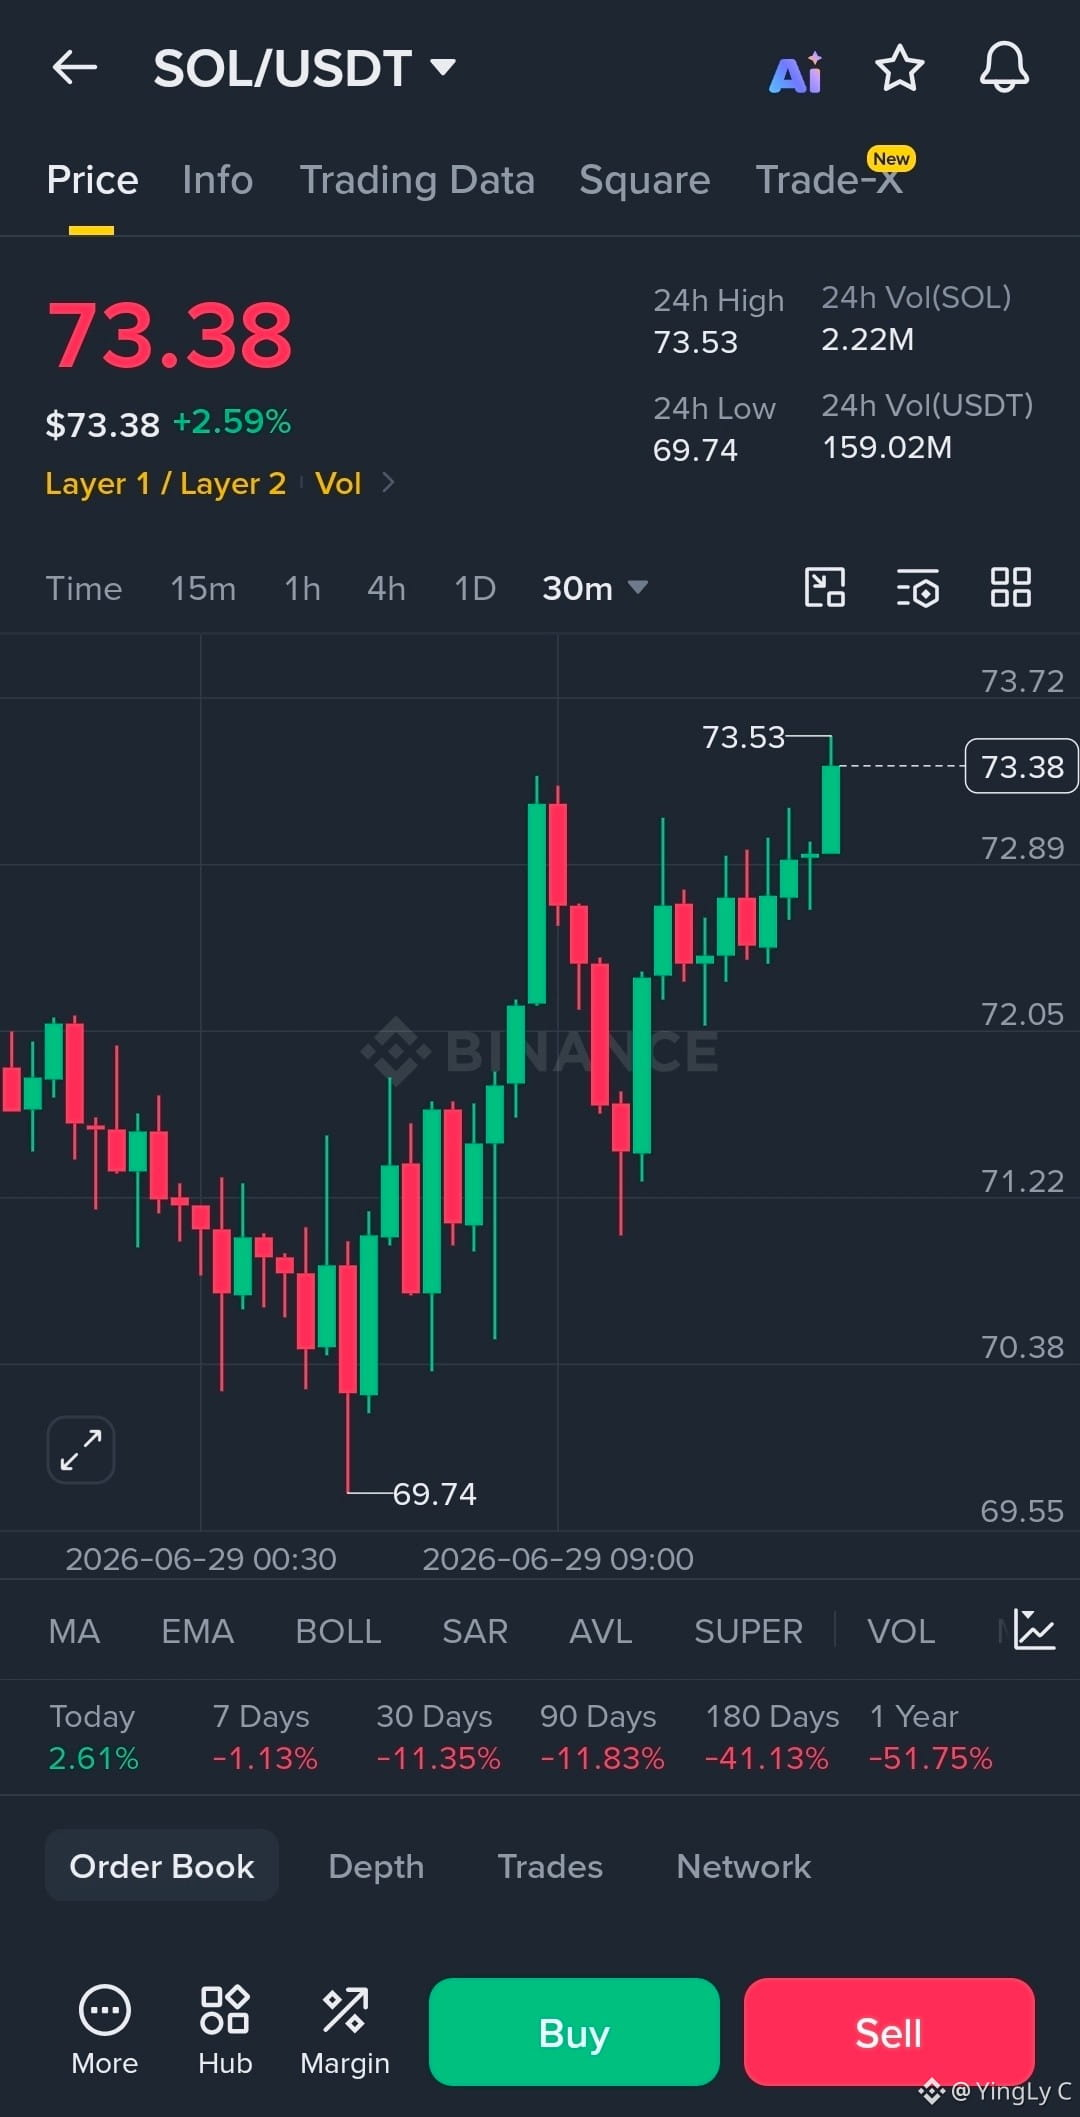This screenshot has height=2117, width=1080.
Task: Open the indicator chart icon
Action: coord(1034,1630)
